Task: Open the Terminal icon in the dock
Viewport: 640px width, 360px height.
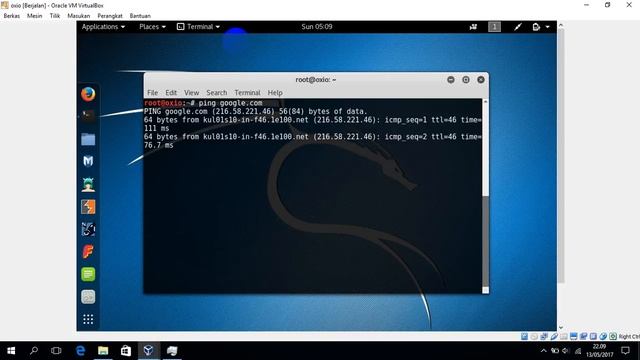Action: tap(88, 116)
